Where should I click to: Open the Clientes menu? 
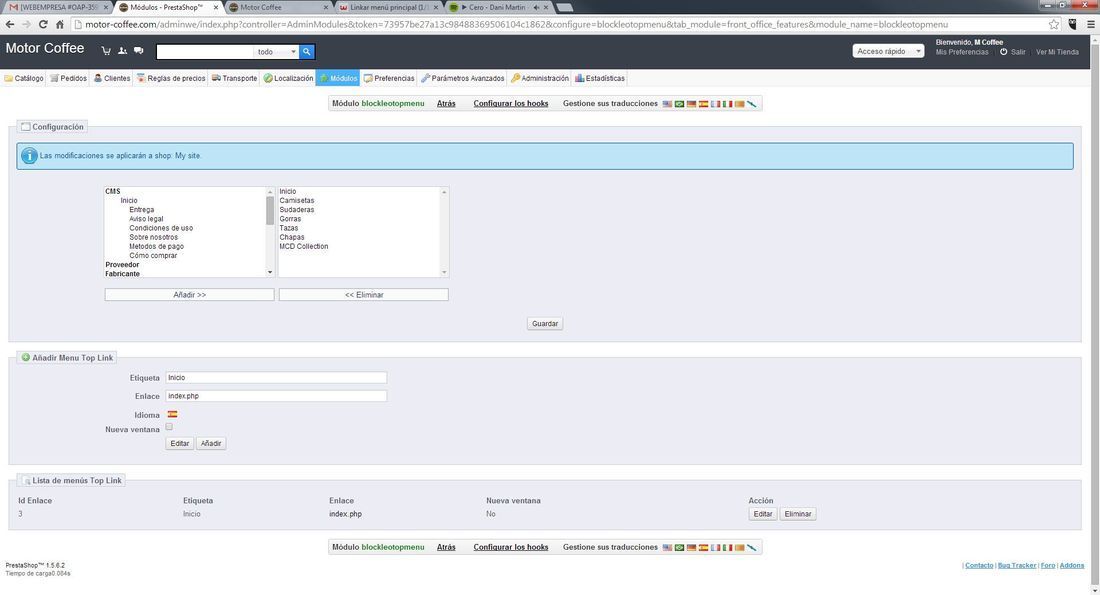pos(112,78)
